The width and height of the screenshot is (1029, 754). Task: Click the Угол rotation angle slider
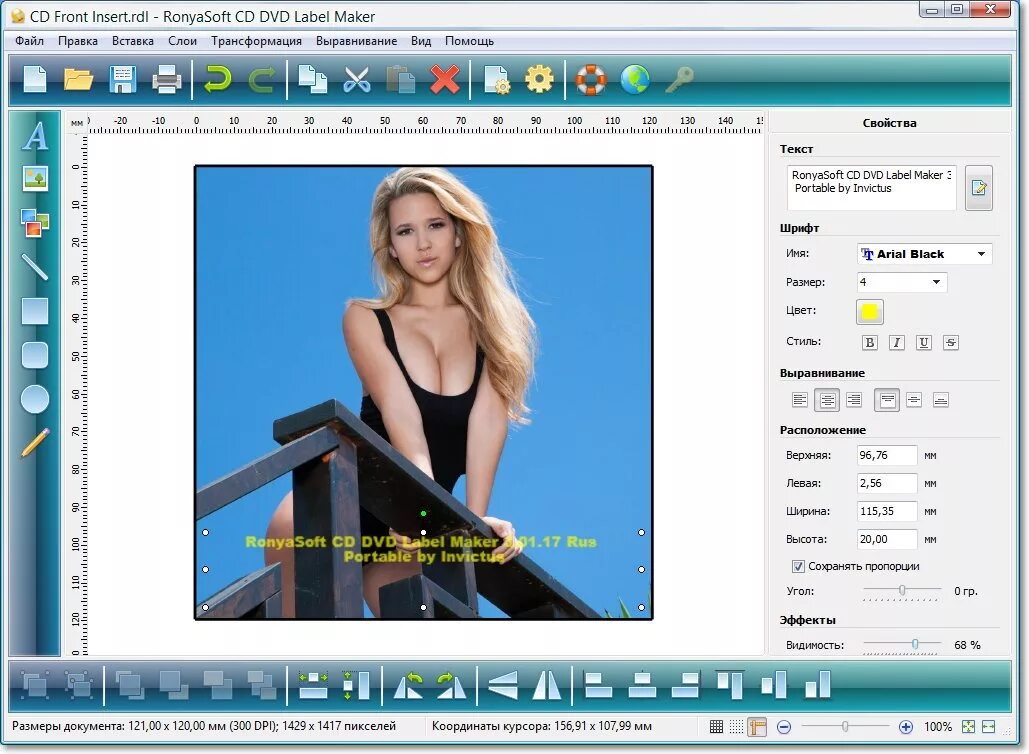click(902, 591)
